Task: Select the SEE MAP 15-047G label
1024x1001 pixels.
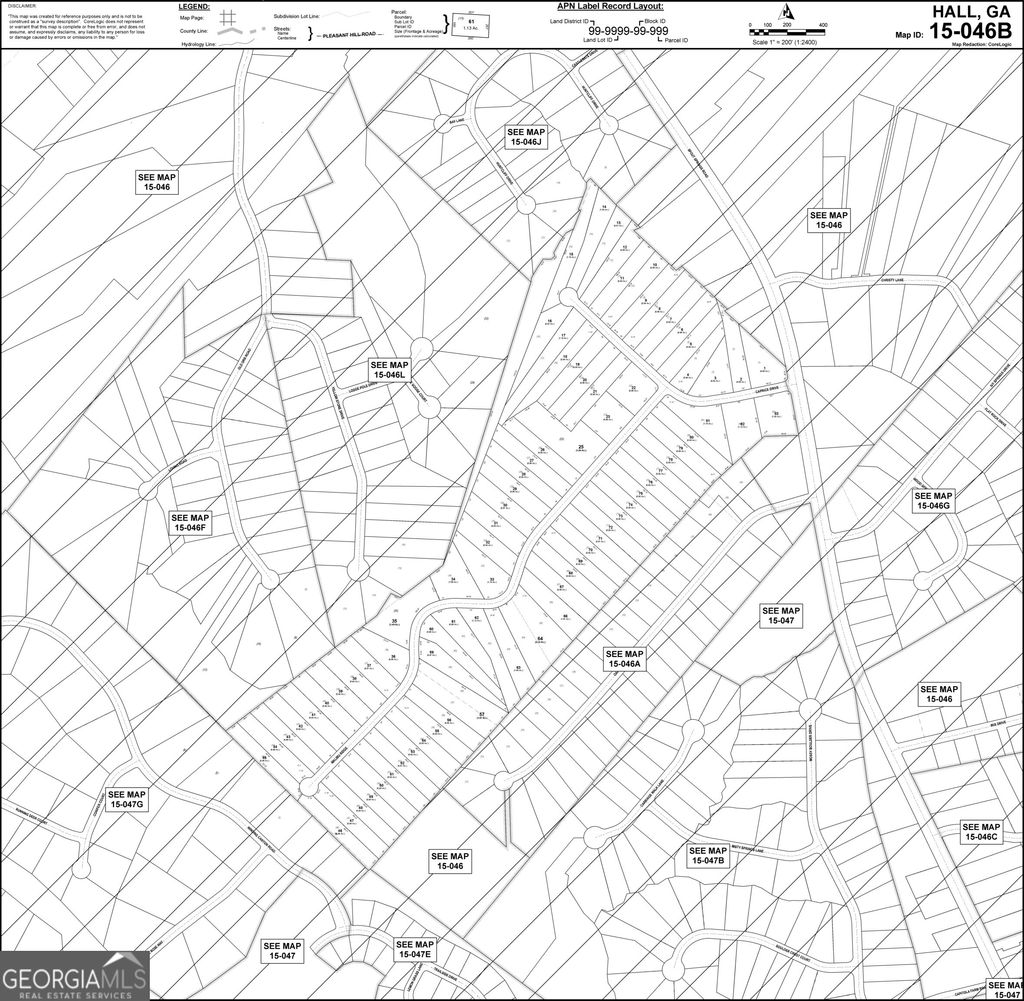Action: [127, 800]
